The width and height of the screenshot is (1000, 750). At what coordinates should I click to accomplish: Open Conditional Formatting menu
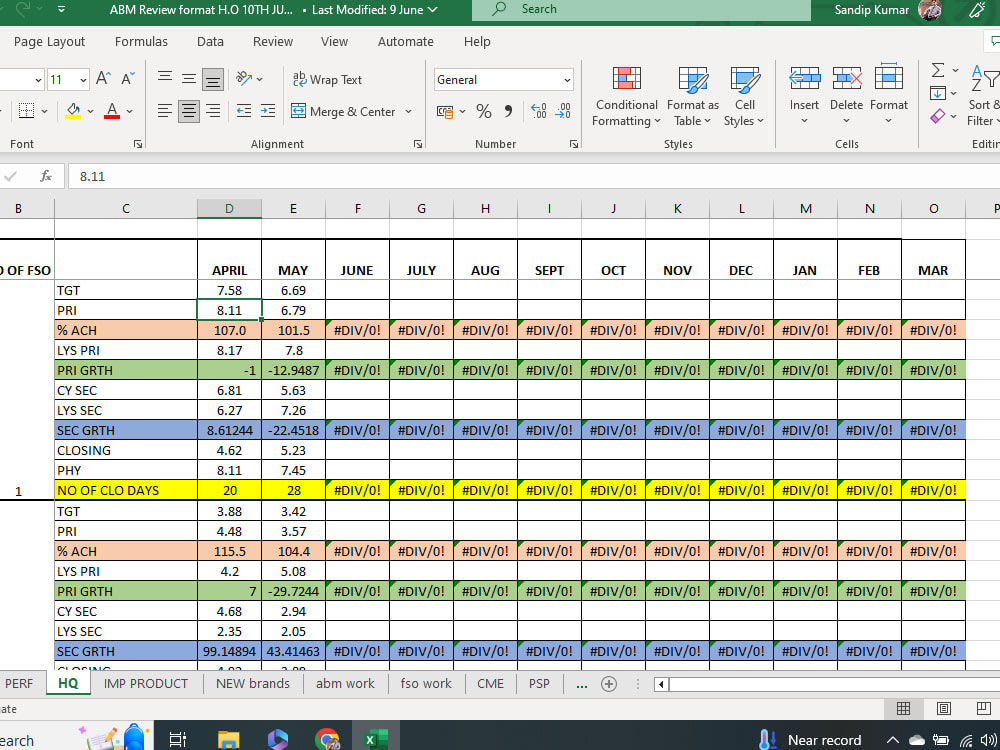(626, 96)
